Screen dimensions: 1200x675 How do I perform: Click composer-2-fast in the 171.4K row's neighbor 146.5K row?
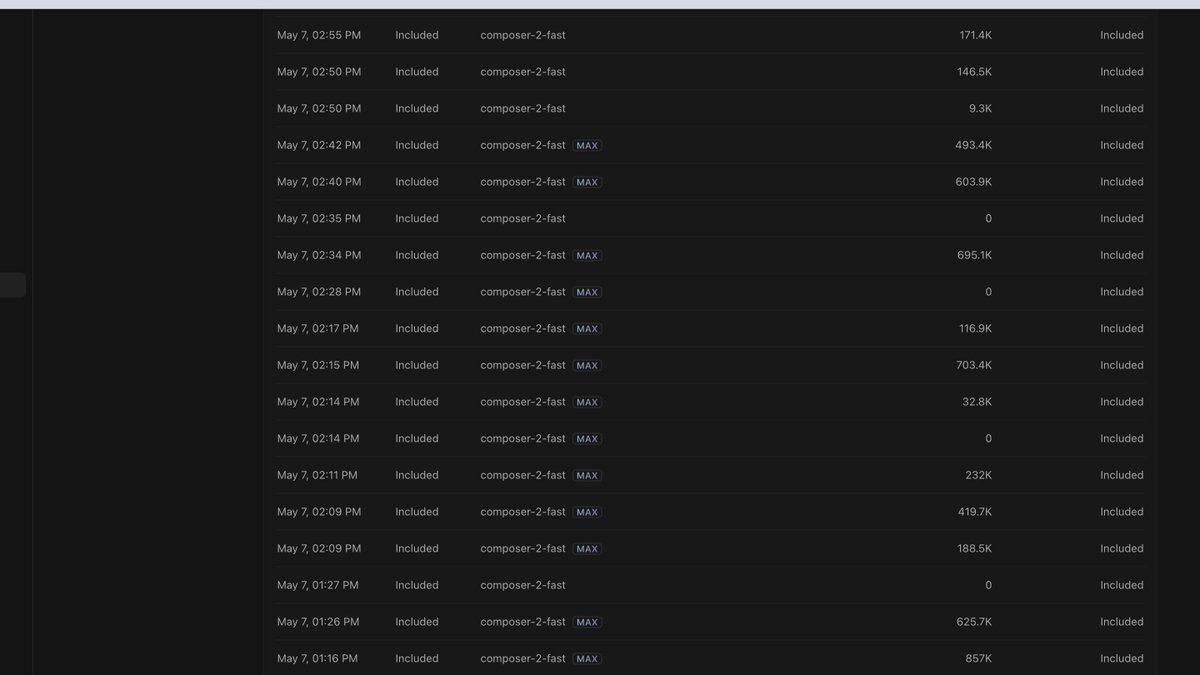(523, 72)
